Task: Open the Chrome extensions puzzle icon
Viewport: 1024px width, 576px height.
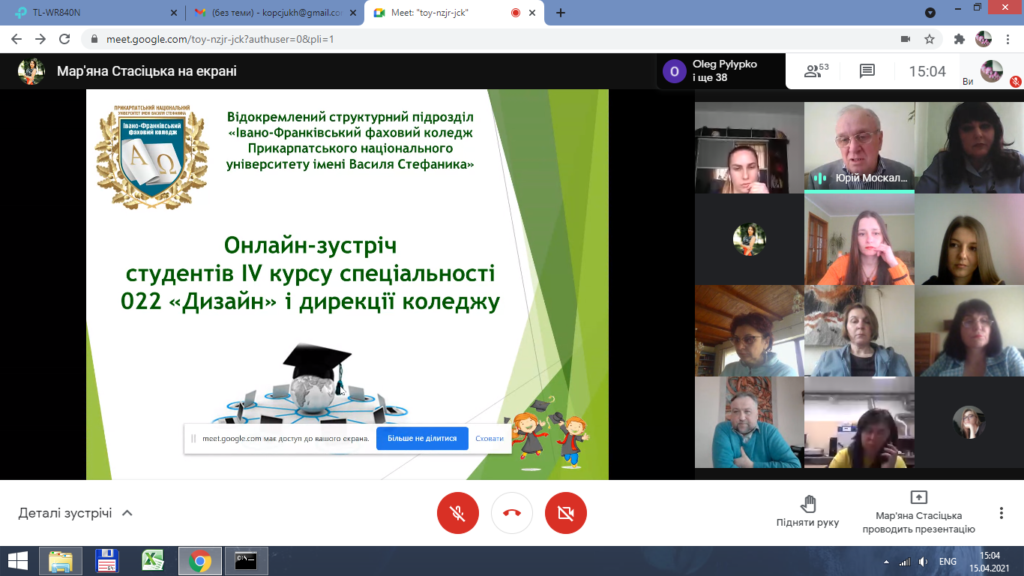Action: (960, 39)
